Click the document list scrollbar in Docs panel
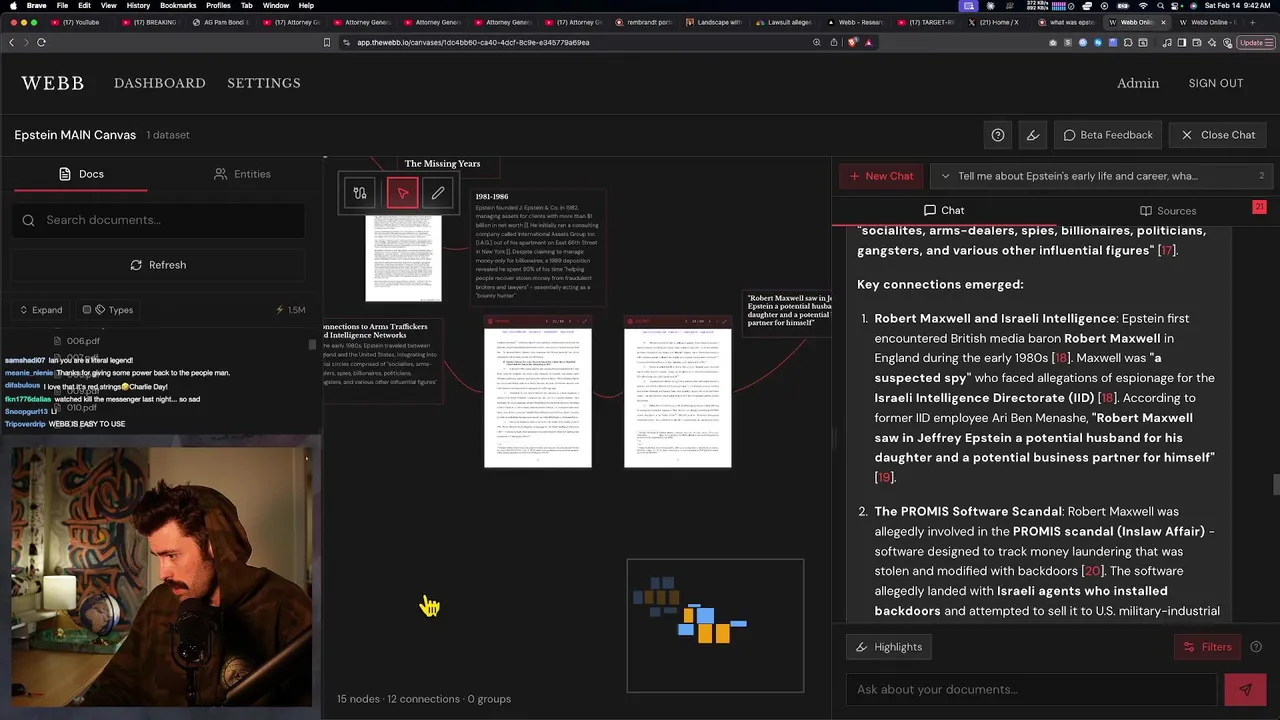Screen dimensions: 1280x720 tap(313, 345)
